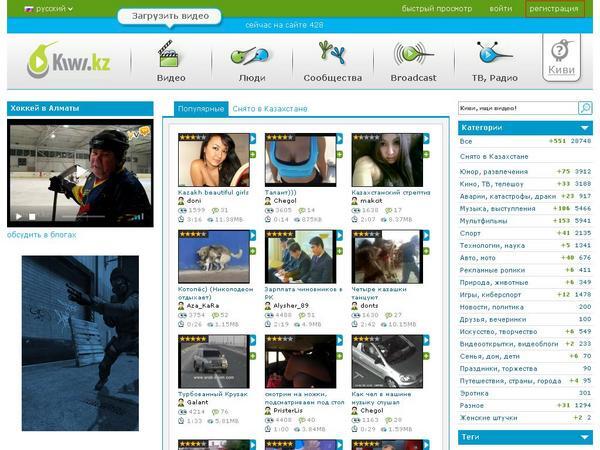Image resolution: width=600 pixels, height=450 pixels.
Task: Click Aza_KaRa user avatar icon
Action: [x=181, y=305]
